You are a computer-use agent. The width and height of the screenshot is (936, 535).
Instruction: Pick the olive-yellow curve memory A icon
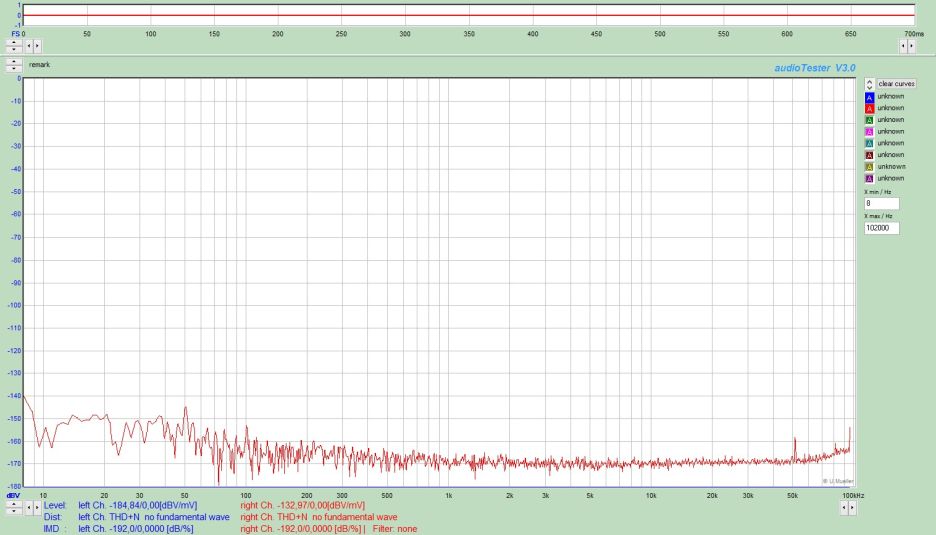869,167
